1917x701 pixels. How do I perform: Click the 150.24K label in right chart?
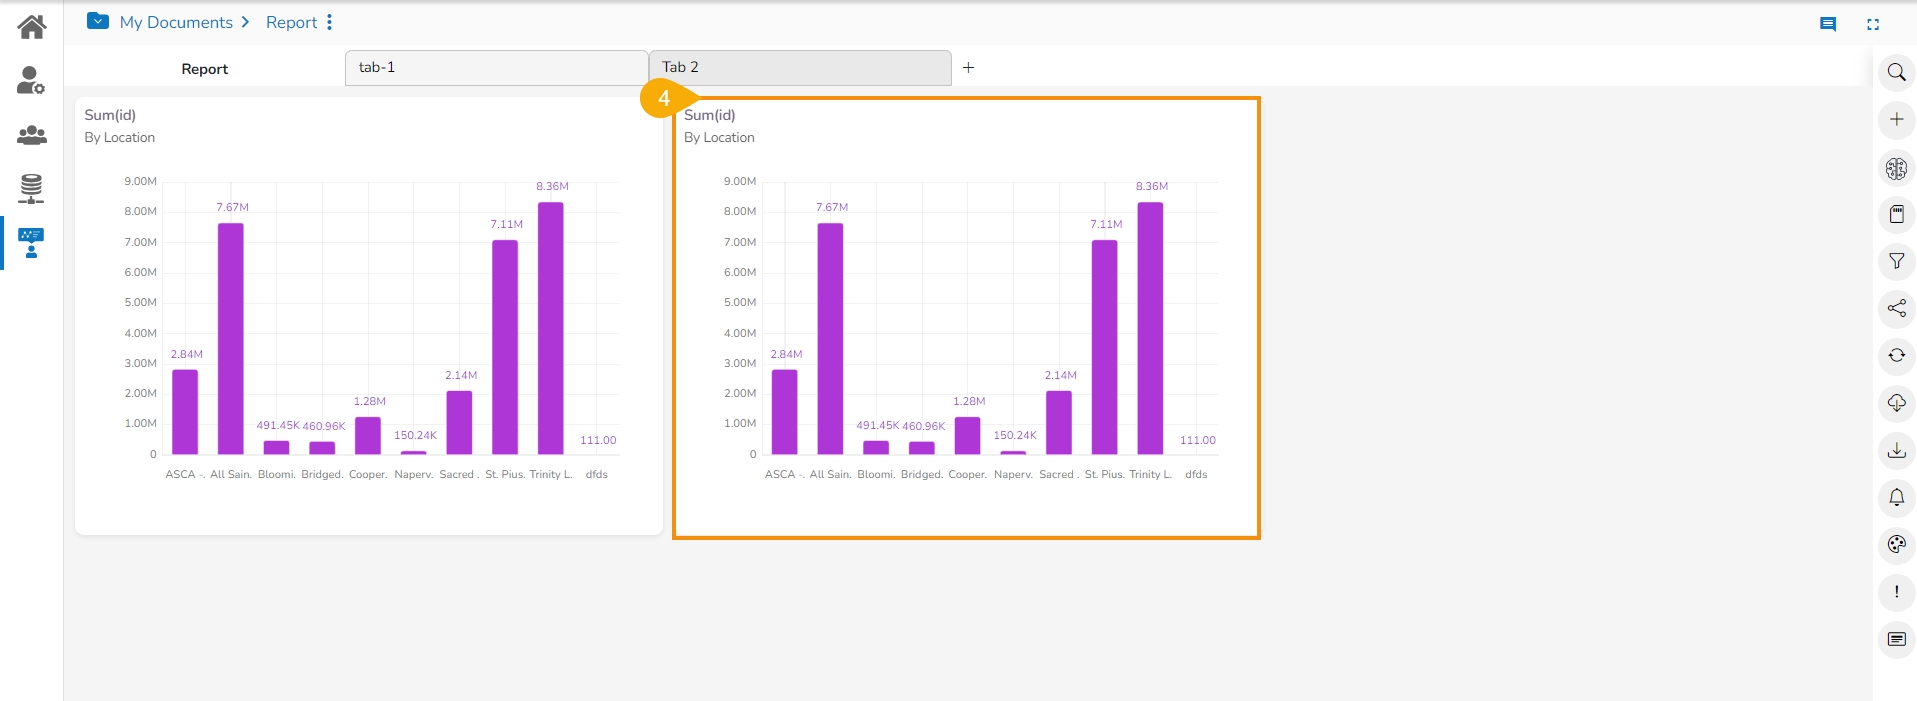click(x=1015, y=435)
